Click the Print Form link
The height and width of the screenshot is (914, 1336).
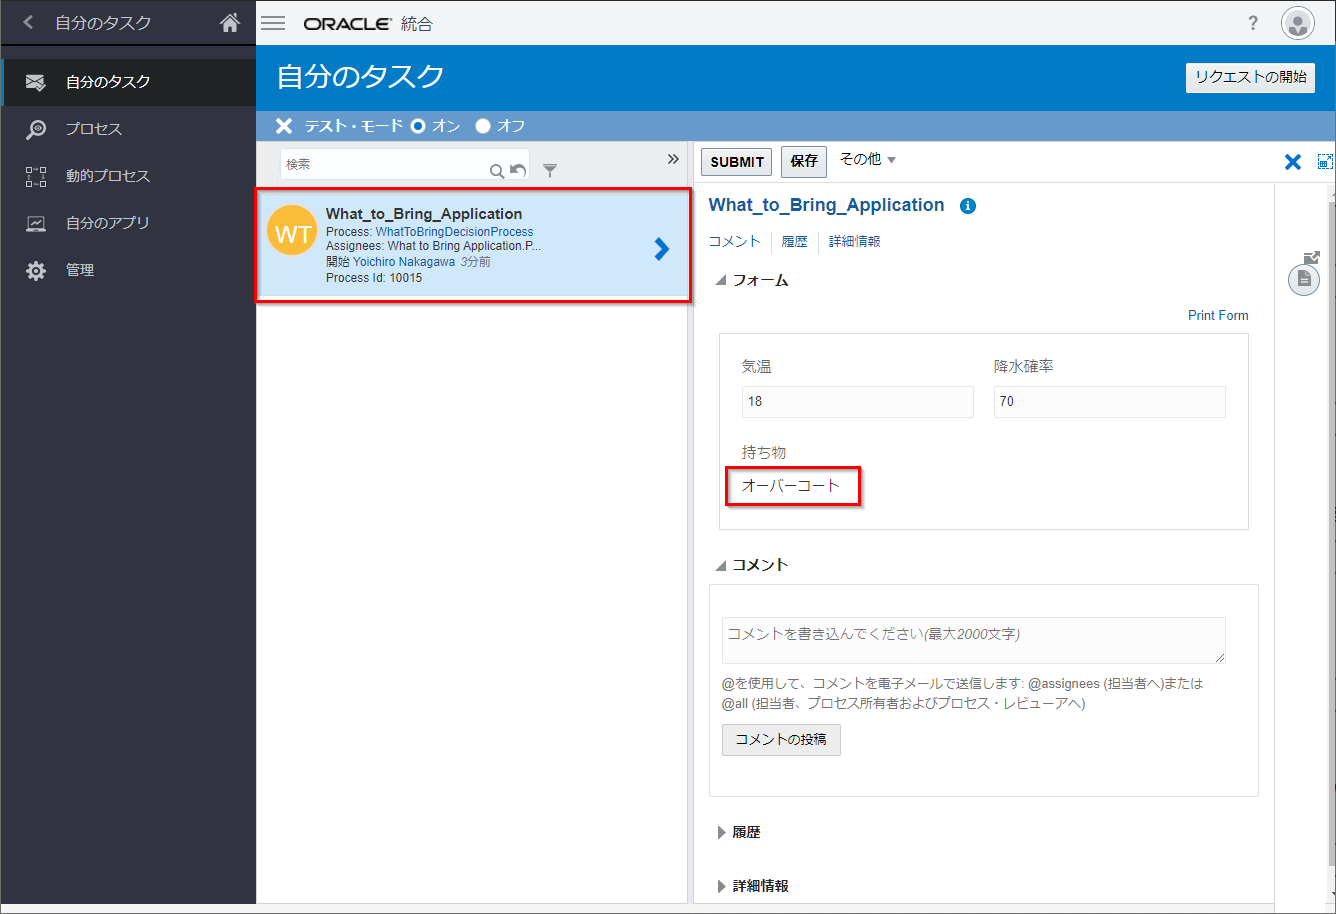click(x=1217, y=315)
